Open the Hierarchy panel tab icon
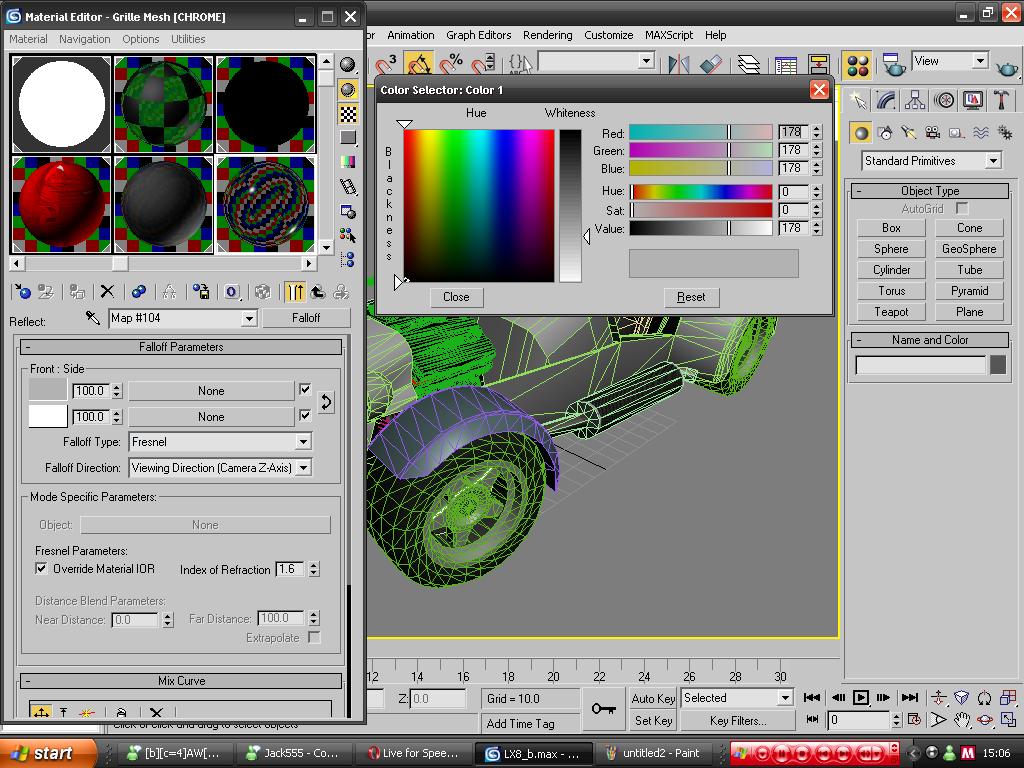 (x=915, y=100)
